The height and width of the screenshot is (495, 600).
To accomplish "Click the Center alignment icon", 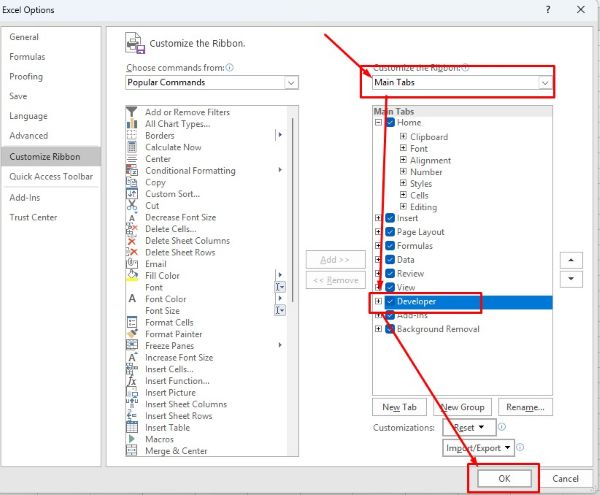I will tap(132, 159).
